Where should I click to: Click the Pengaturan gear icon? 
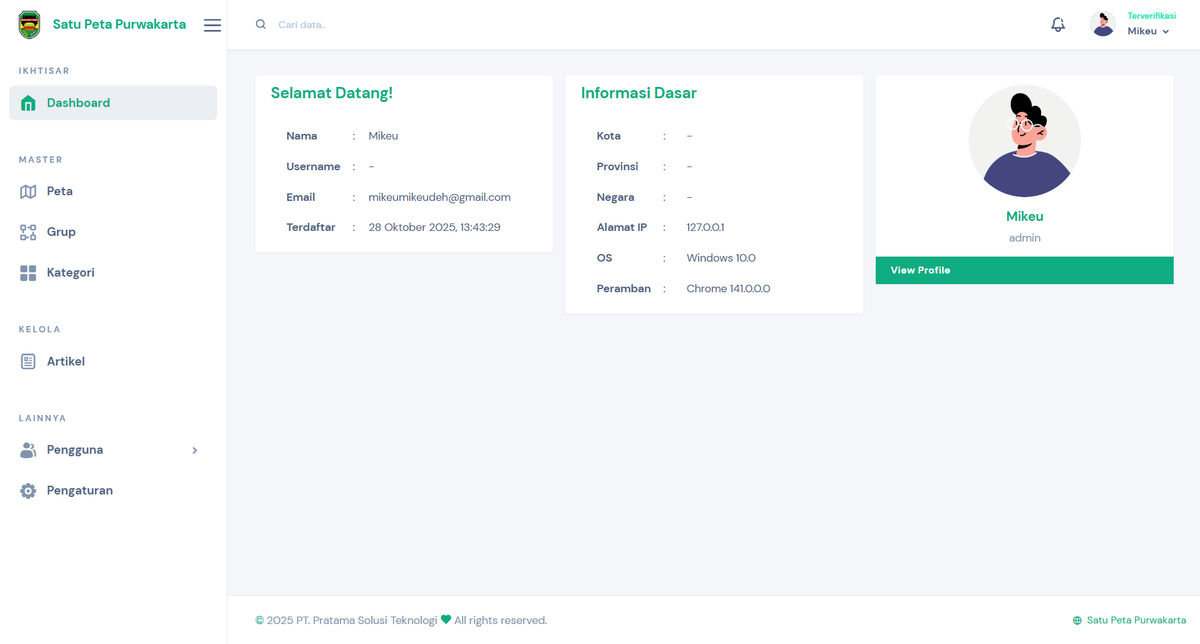coord(28,491)
